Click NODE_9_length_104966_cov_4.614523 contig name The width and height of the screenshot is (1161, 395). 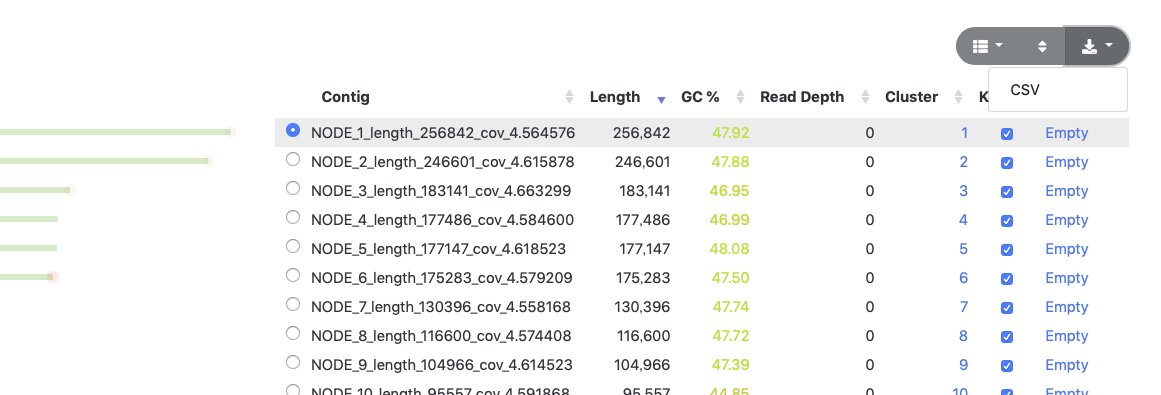tap(442, 365)
